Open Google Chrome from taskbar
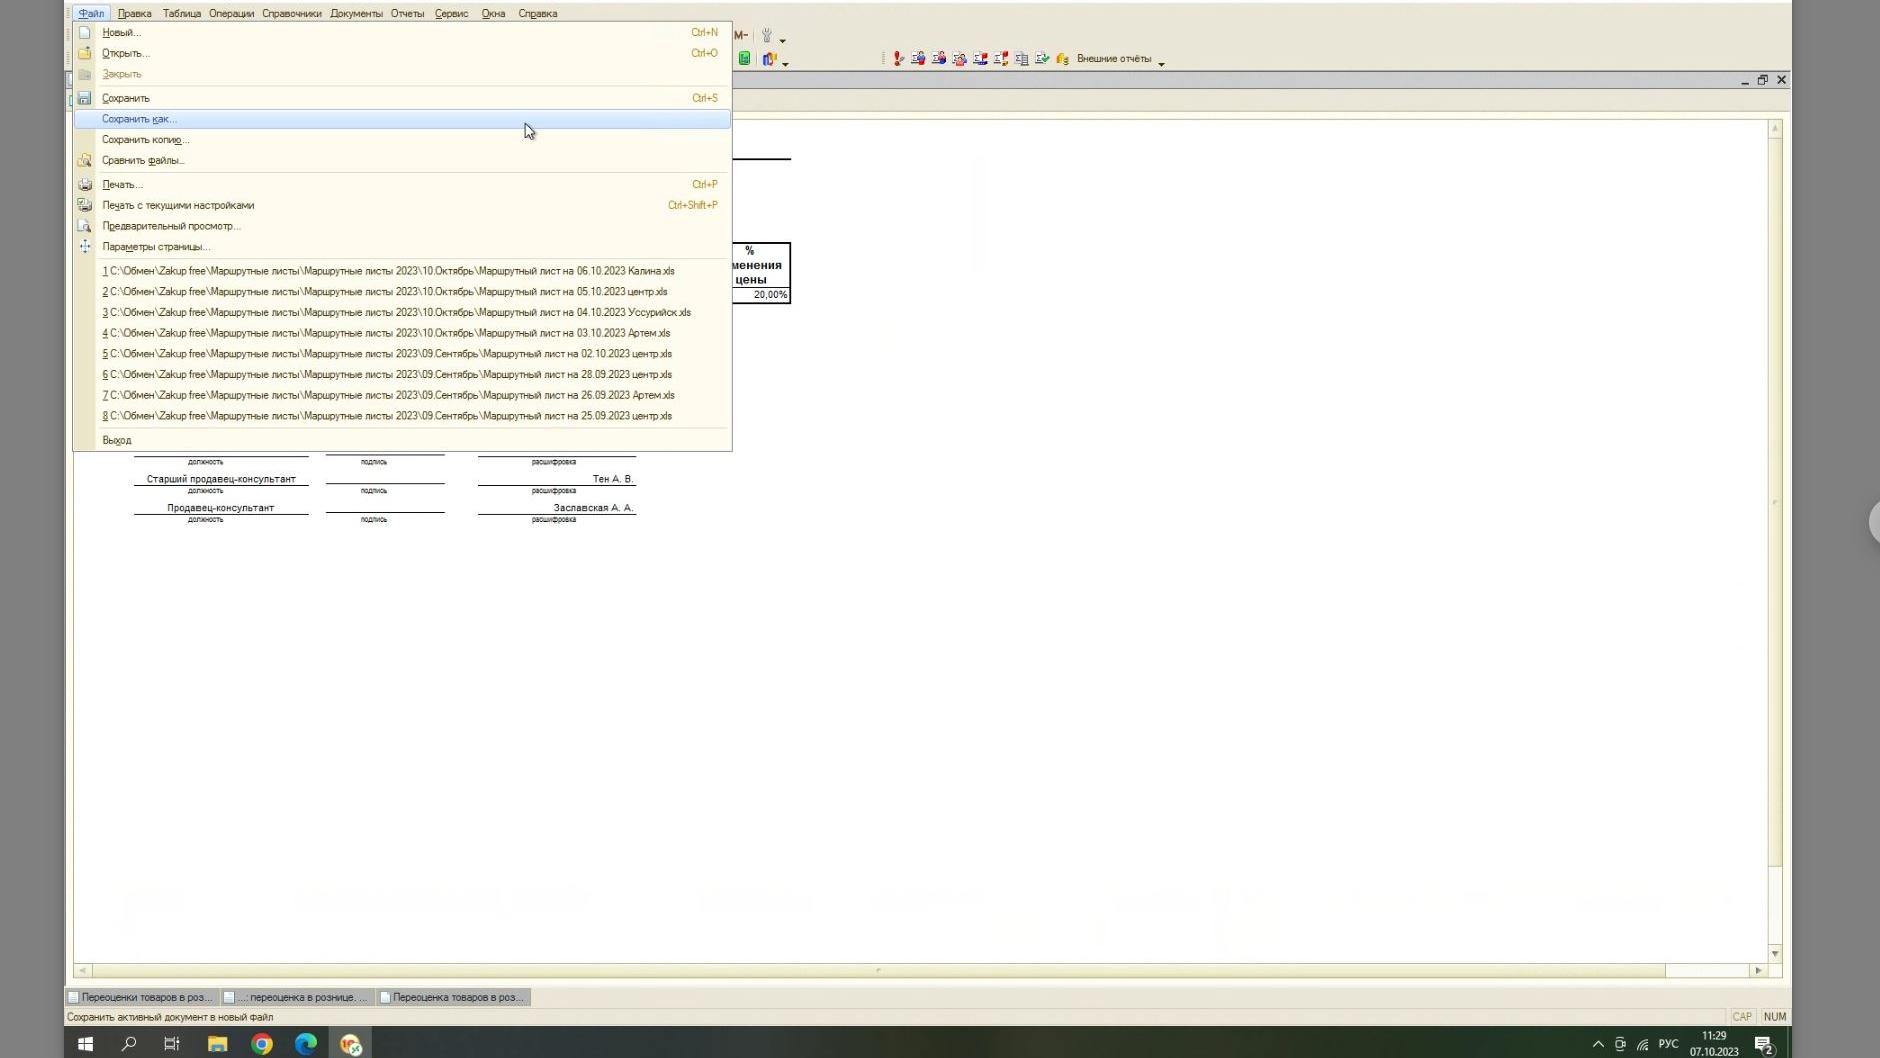 tap(262, 1044)
